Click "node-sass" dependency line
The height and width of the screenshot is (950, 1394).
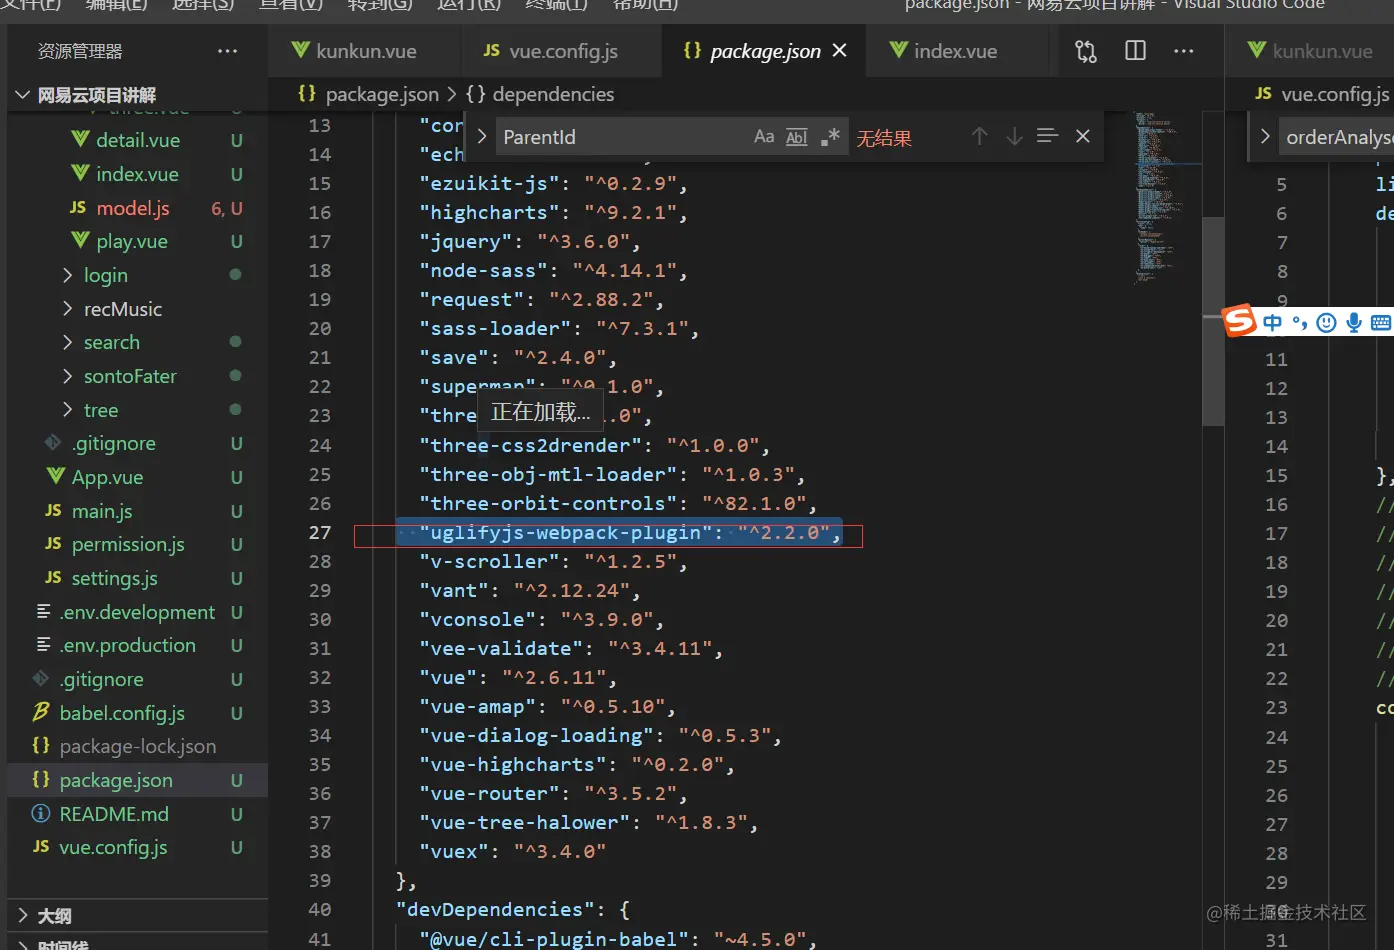[554, 270]
